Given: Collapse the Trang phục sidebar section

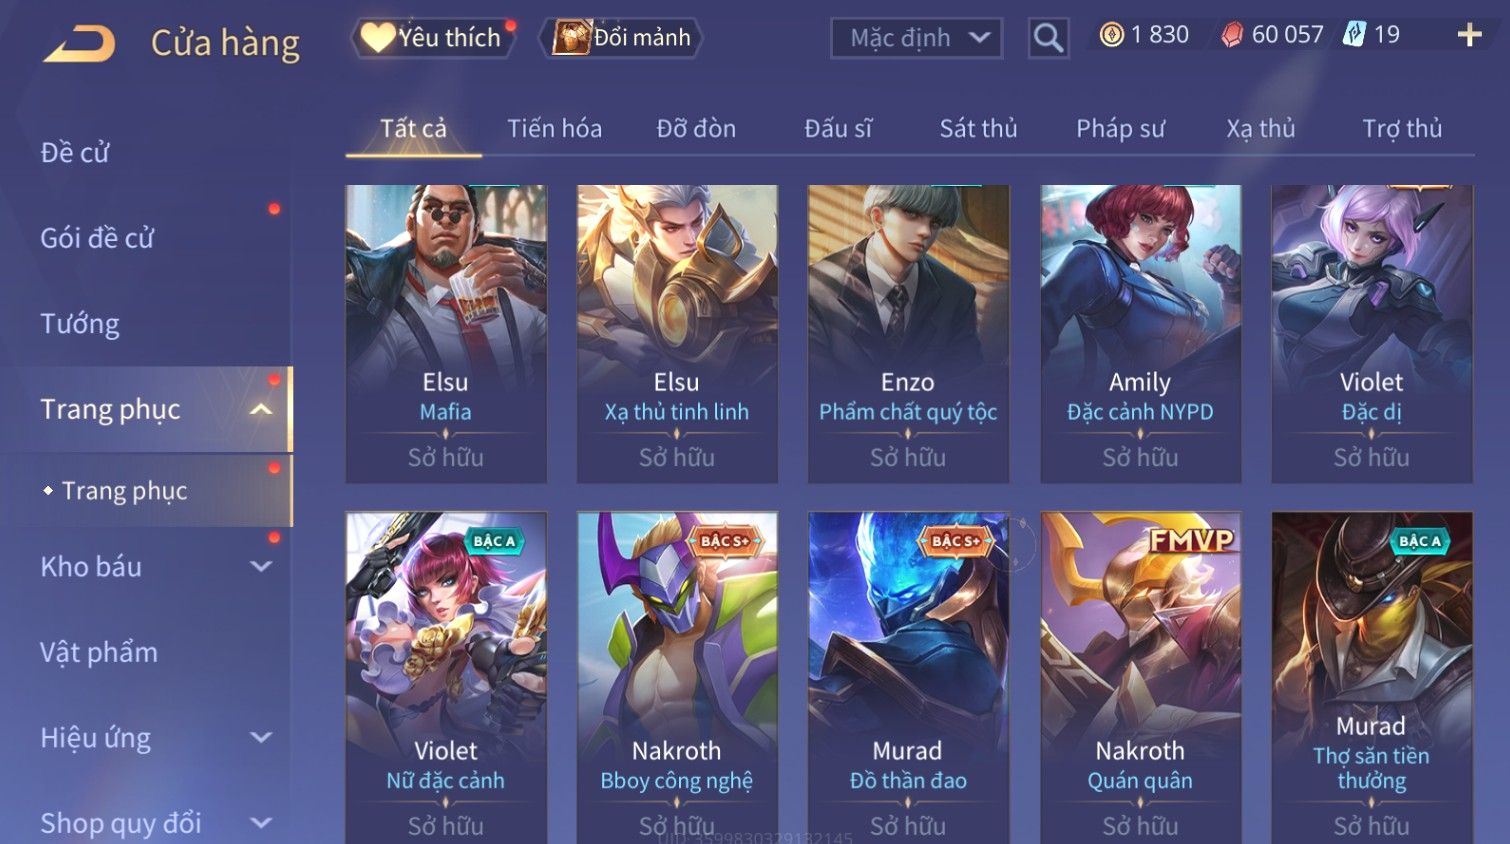Looking at the screenshot, I should tap(261, 409).
